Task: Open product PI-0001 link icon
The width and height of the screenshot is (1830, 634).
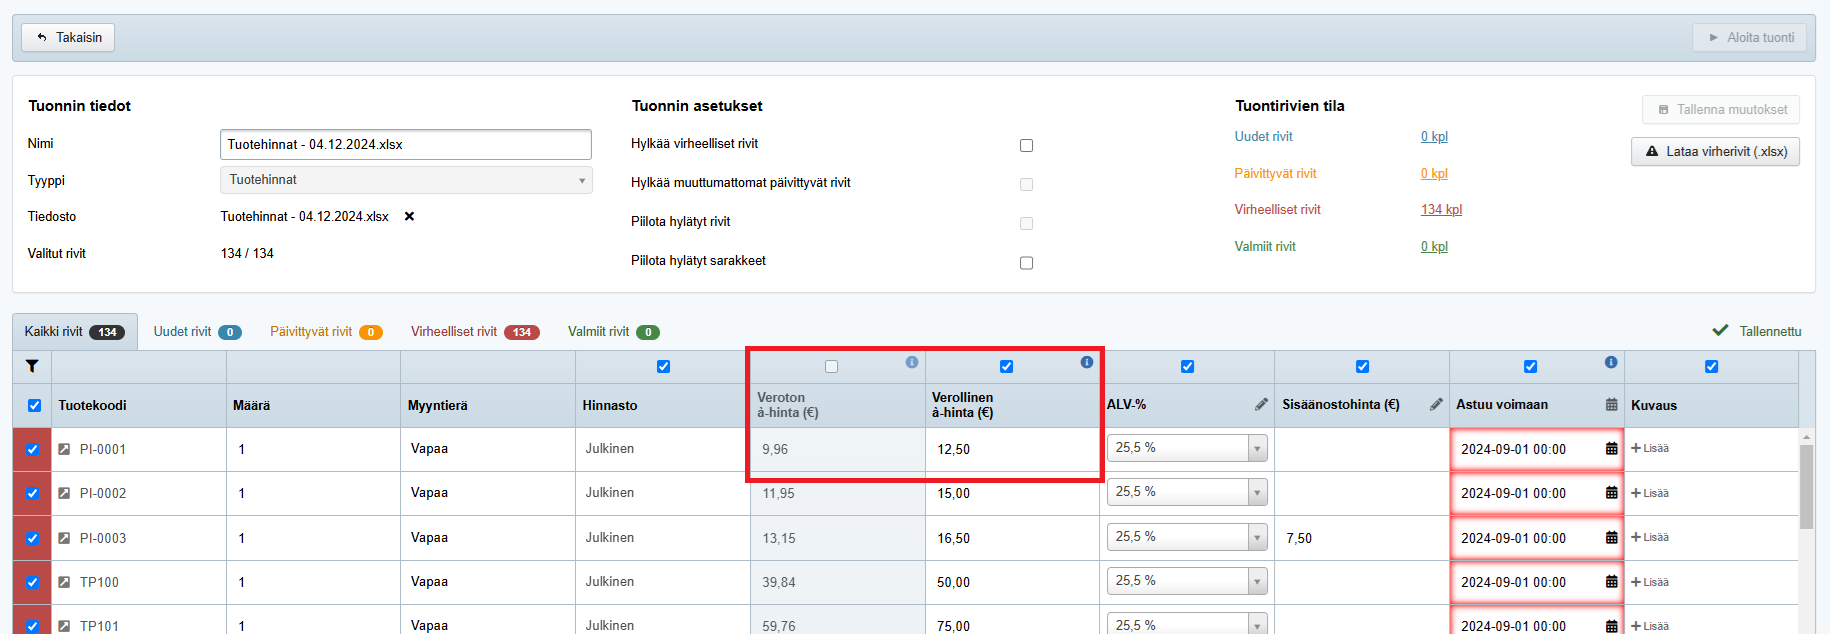Action: coord(64,449)
